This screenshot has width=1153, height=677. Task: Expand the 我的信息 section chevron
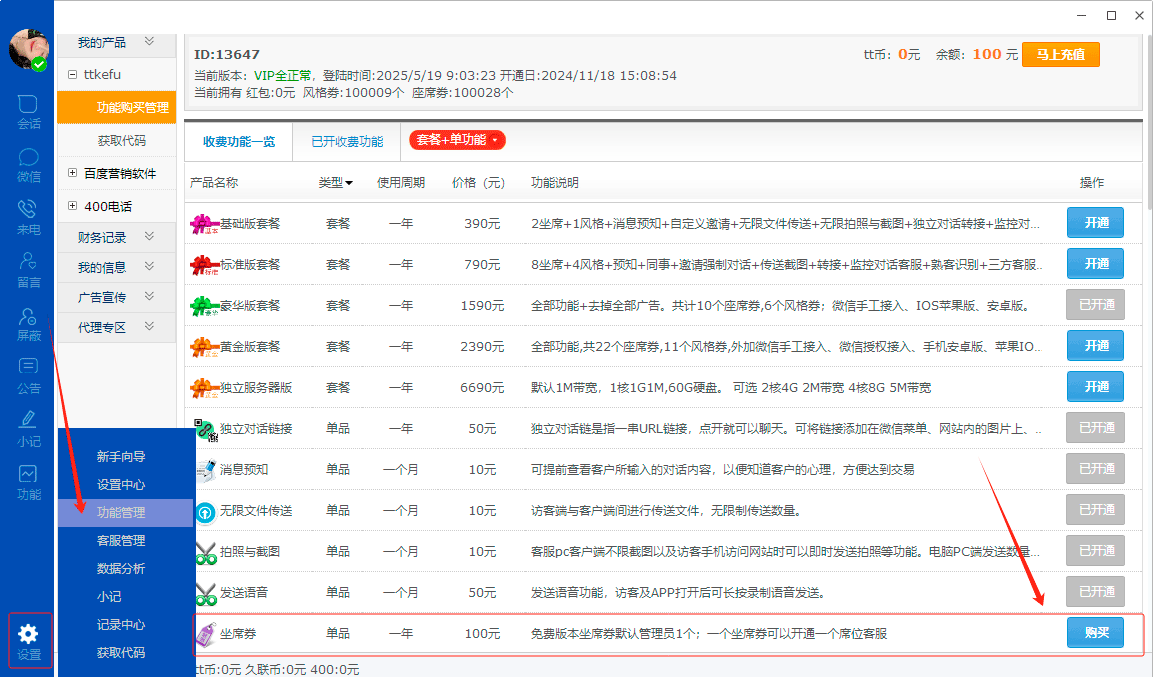click(149, 266)
